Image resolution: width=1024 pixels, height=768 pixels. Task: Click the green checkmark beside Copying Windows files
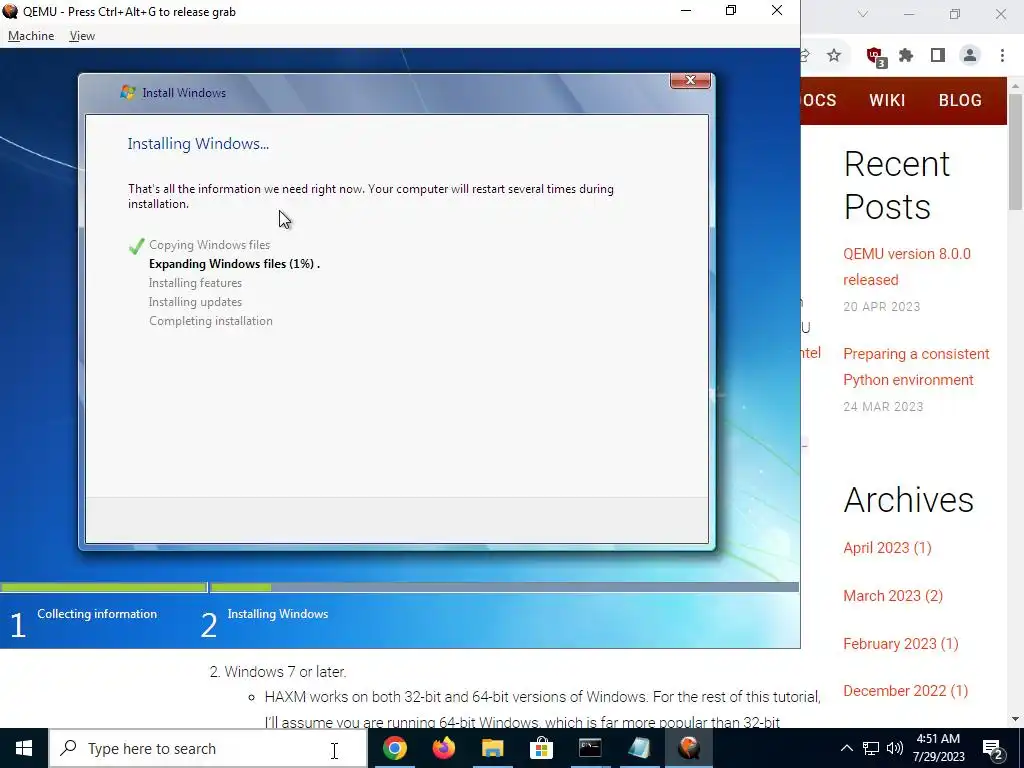pos(136,246)
